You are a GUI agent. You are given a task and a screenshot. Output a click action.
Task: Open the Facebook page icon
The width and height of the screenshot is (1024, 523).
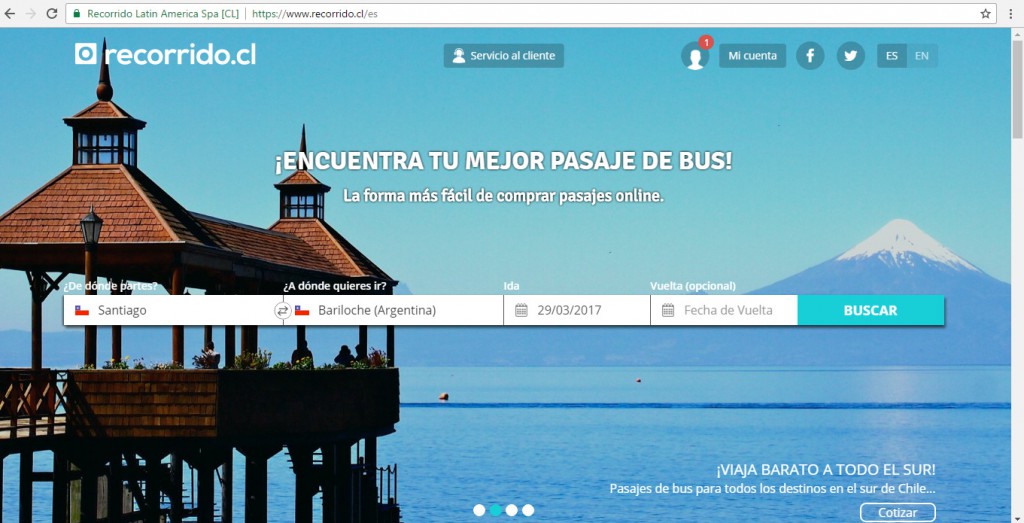(810, 55)
